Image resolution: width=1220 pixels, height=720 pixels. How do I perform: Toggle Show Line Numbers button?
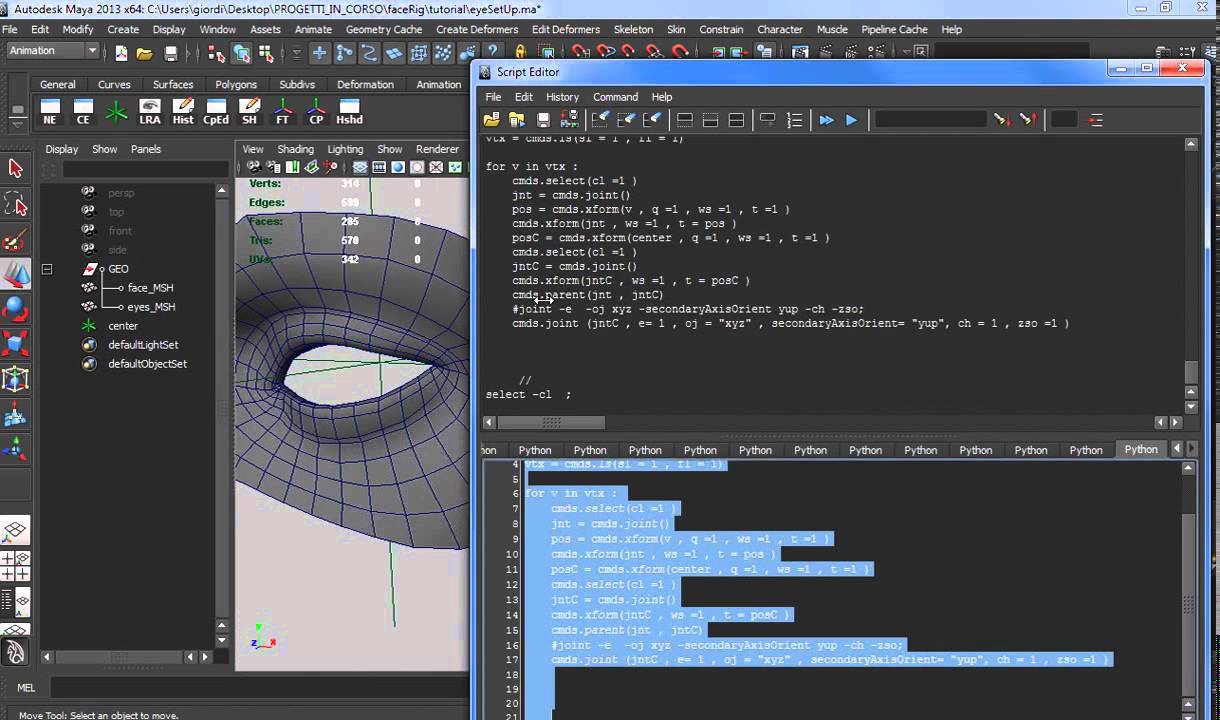tap(794, 120)
